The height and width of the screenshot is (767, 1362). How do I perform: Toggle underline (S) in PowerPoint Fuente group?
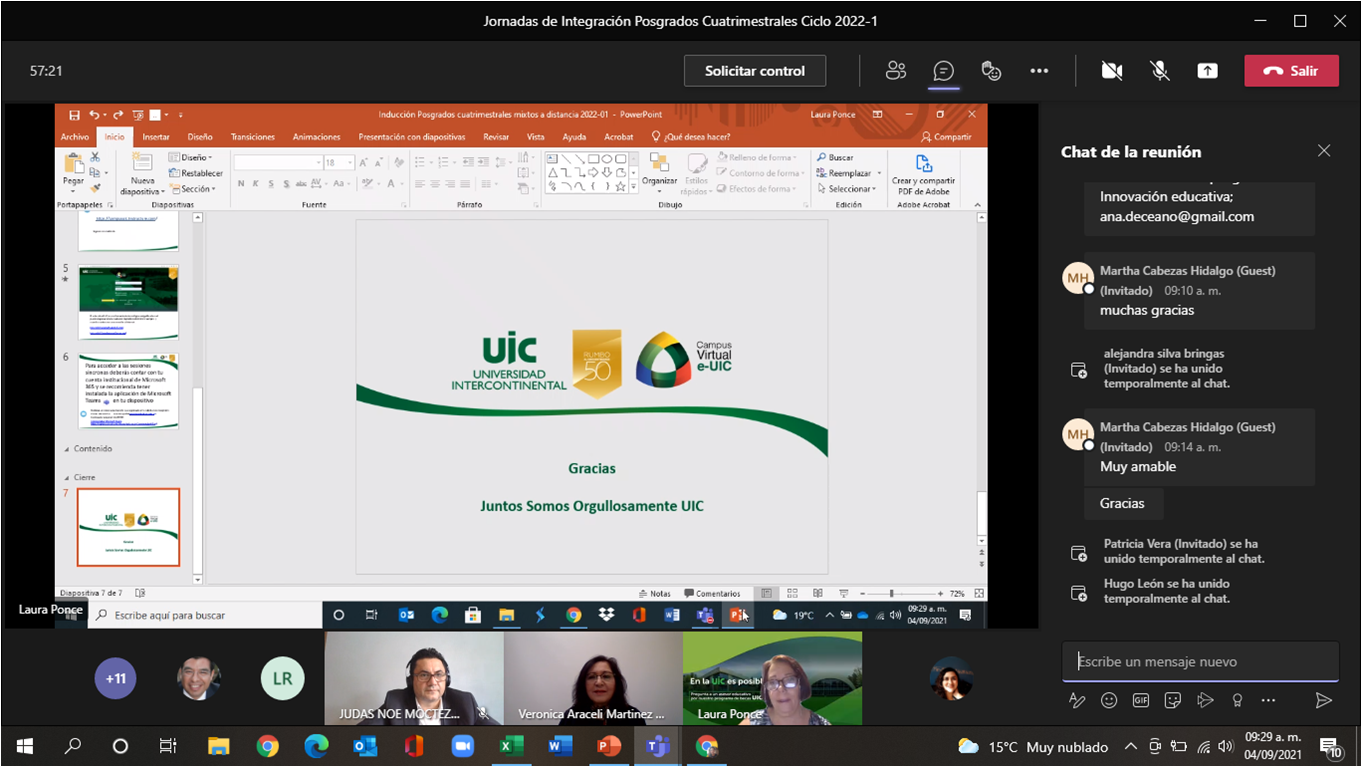pyautogui.click(x=272, y=184)
